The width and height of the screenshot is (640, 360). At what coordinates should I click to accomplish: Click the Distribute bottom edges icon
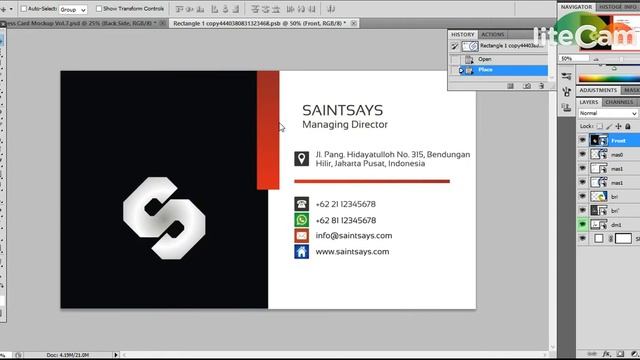(x=276, y=9)
